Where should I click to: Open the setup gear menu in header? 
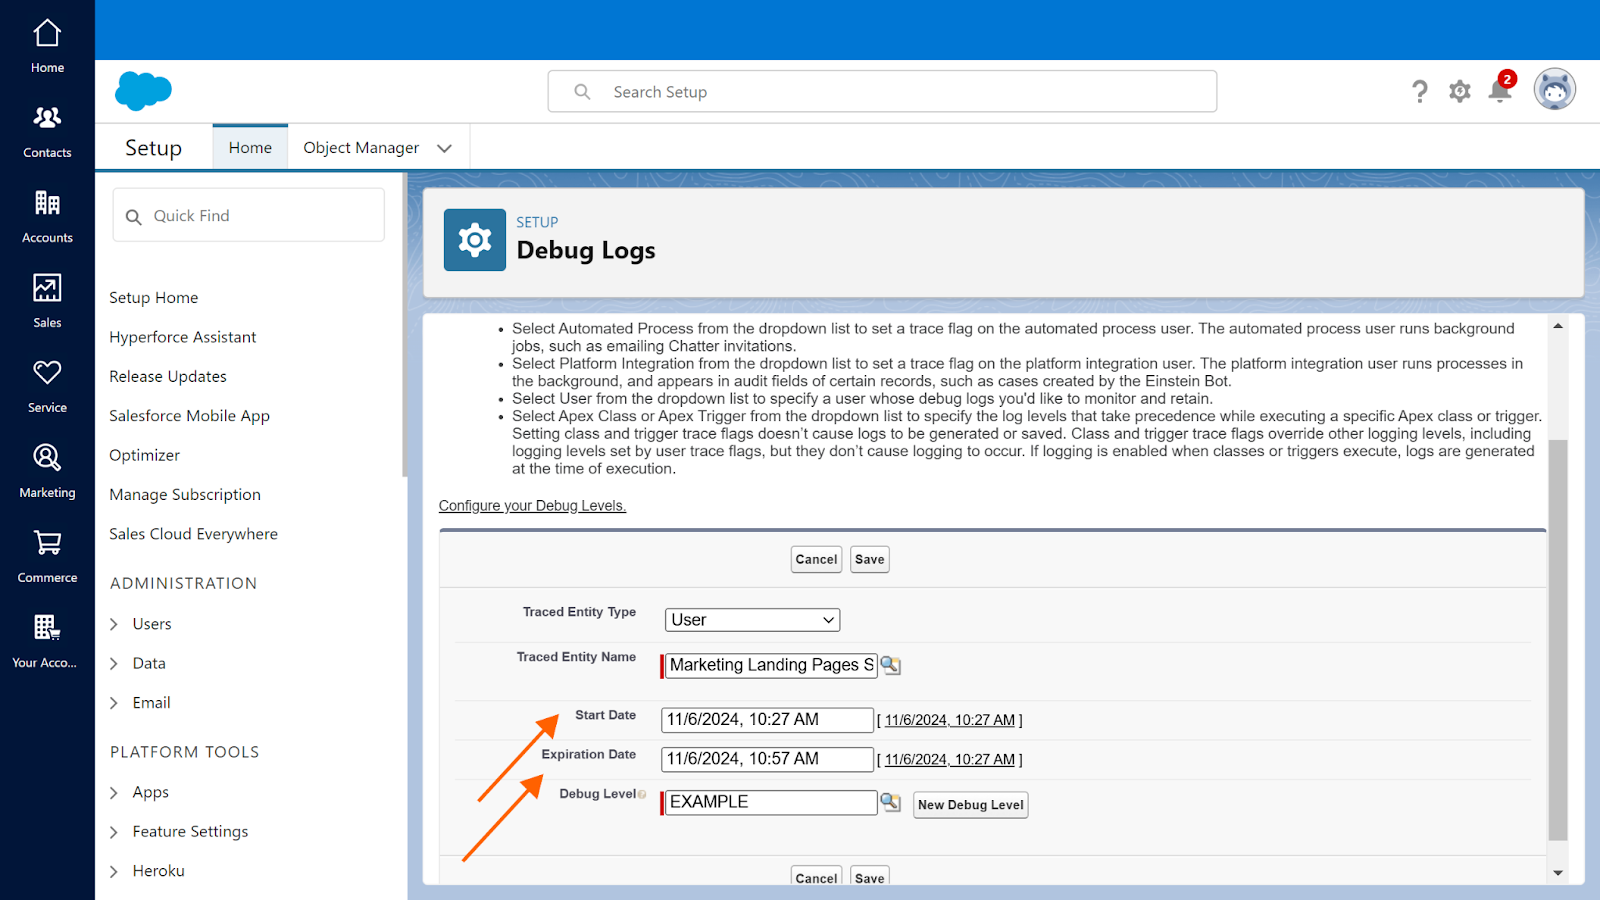[1460, 92]
